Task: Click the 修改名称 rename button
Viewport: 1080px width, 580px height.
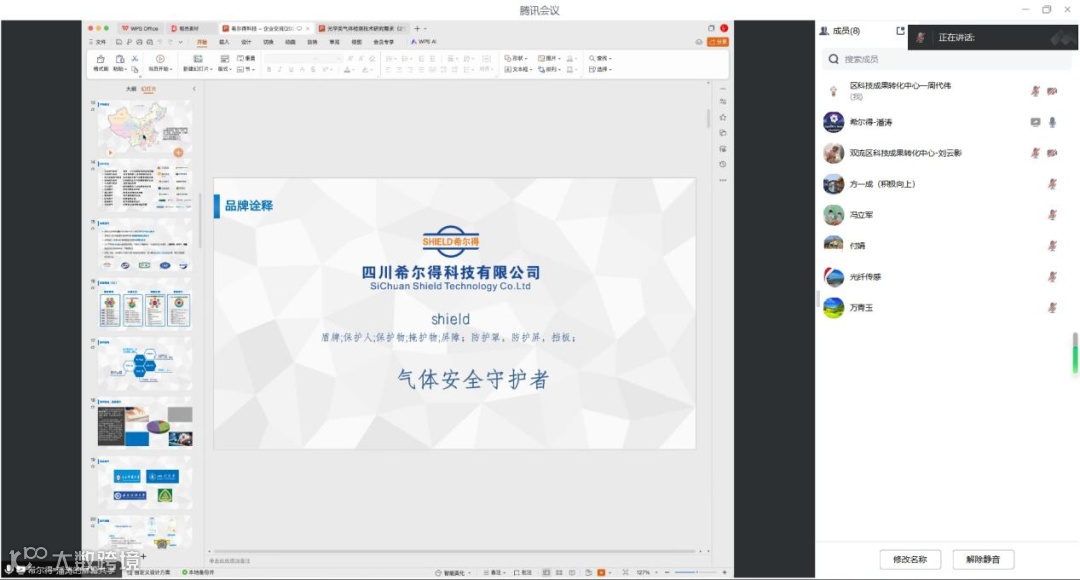Action: pos(910,559)
